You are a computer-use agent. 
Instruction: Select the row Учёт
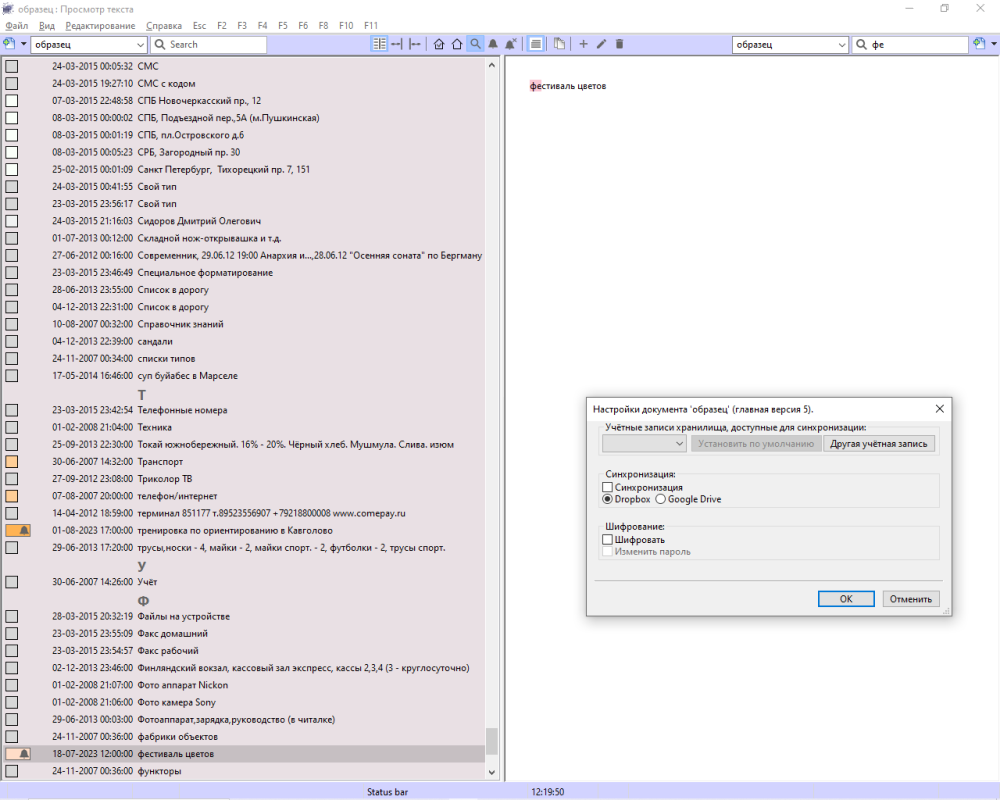[244, 582]
